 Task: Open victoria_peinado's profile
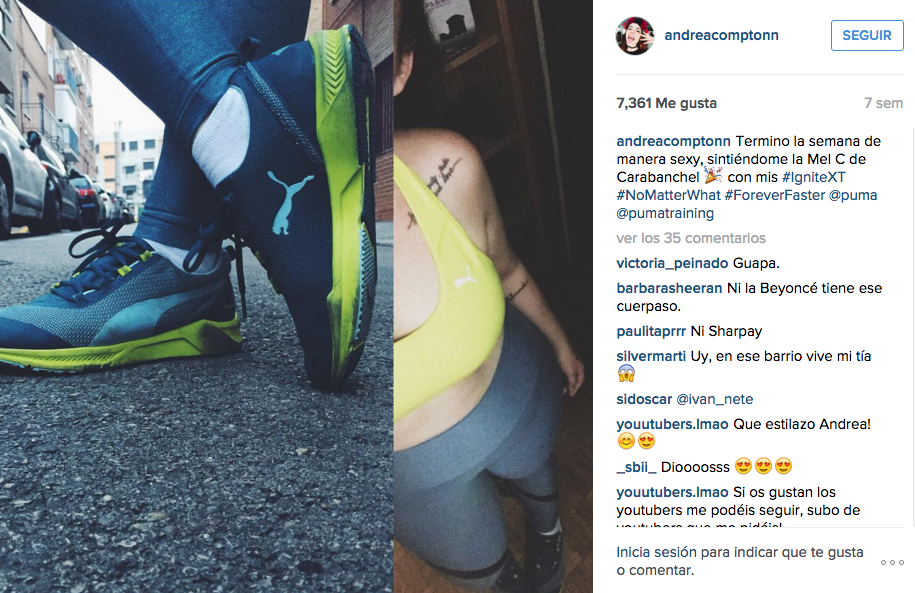coord(672,263)
